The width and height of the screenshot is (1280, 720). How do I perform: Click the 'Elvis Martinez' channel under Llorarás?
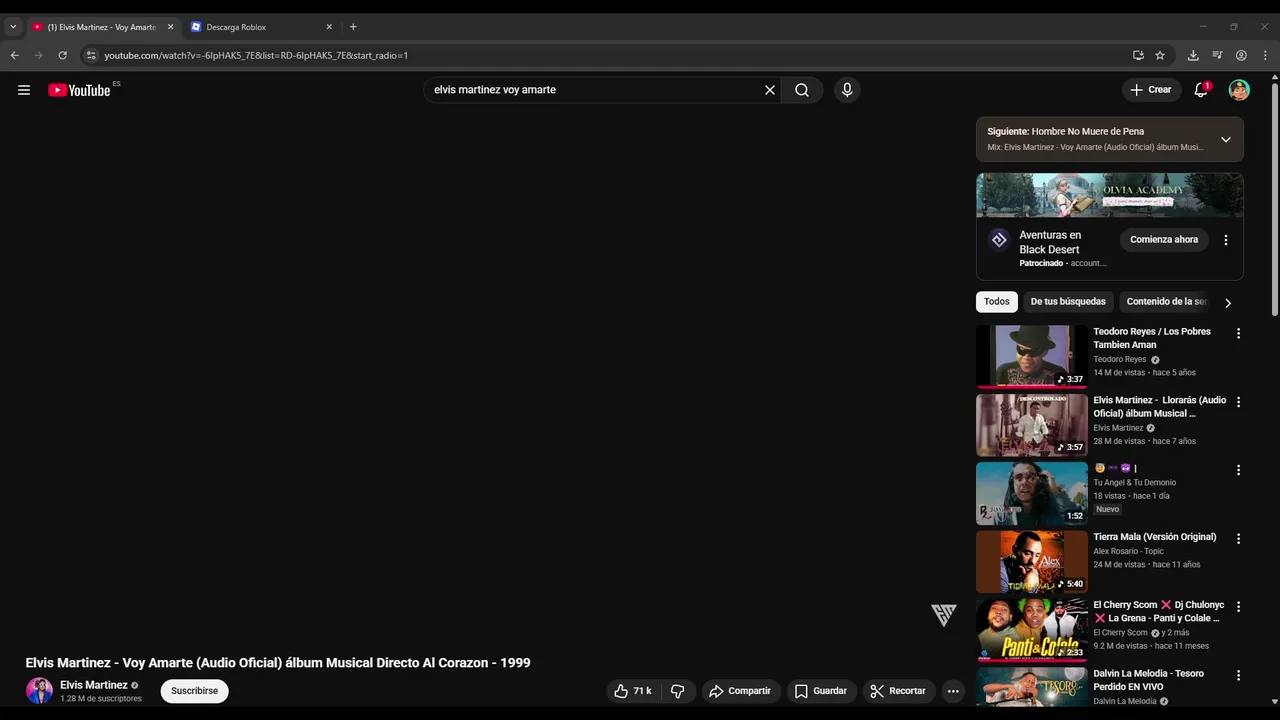[1118, 428]
